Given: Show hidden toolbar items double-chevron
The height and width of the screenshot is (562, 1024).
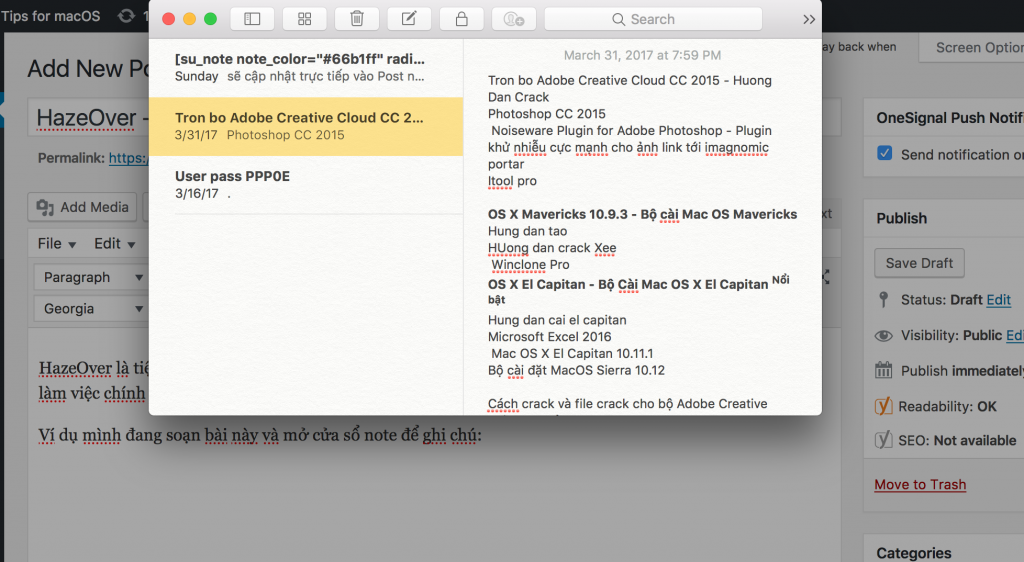Looking at the screenshot, I should pyautogui.click(x=808, y=19).
